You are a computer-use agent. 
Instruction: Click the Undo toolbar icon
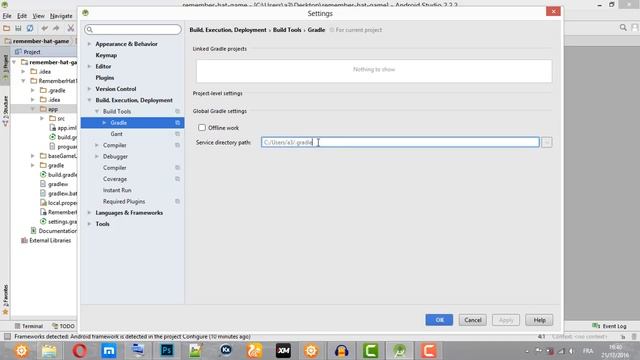[44, 28]
